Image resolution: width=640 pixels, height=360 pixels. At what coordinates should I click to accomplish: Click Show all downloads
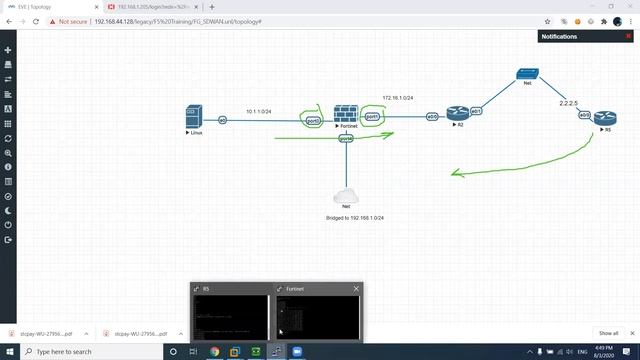point(608,333)
